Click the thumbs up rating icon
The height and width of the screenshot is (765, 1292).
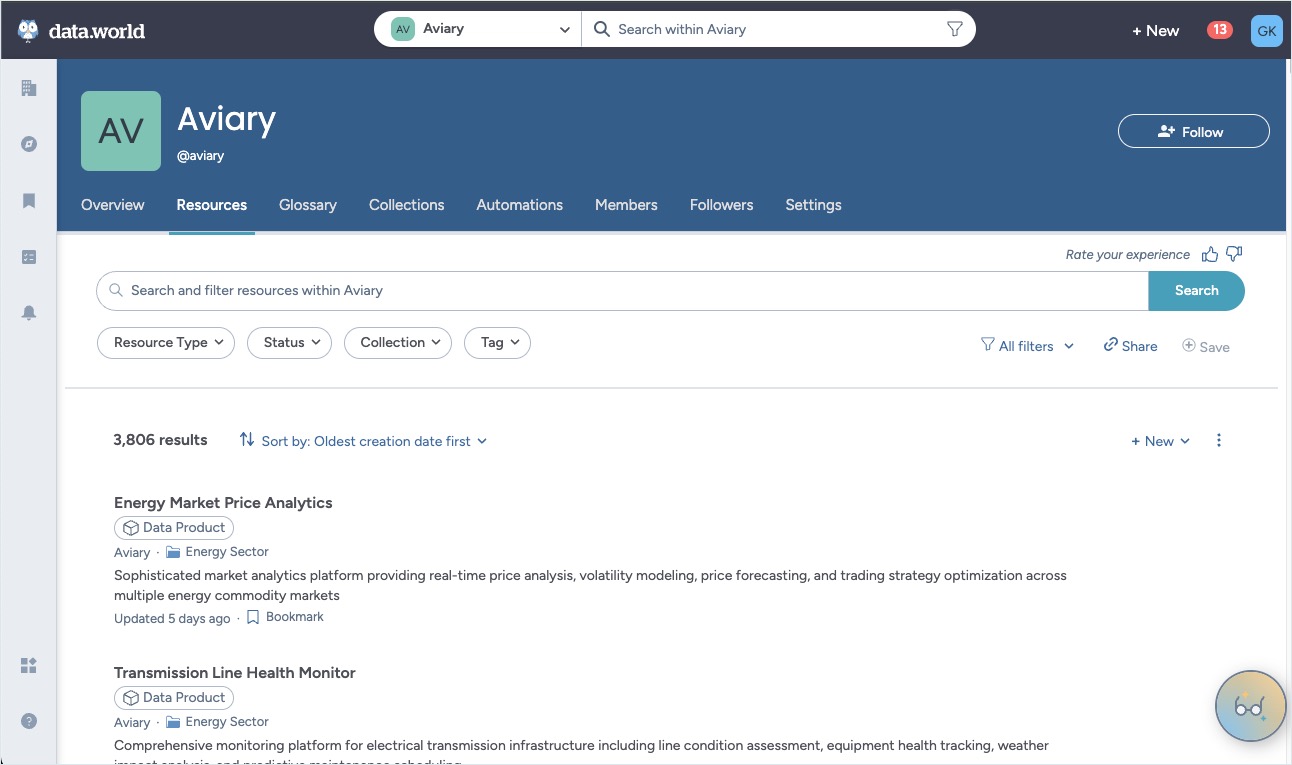pos(1210,254)
